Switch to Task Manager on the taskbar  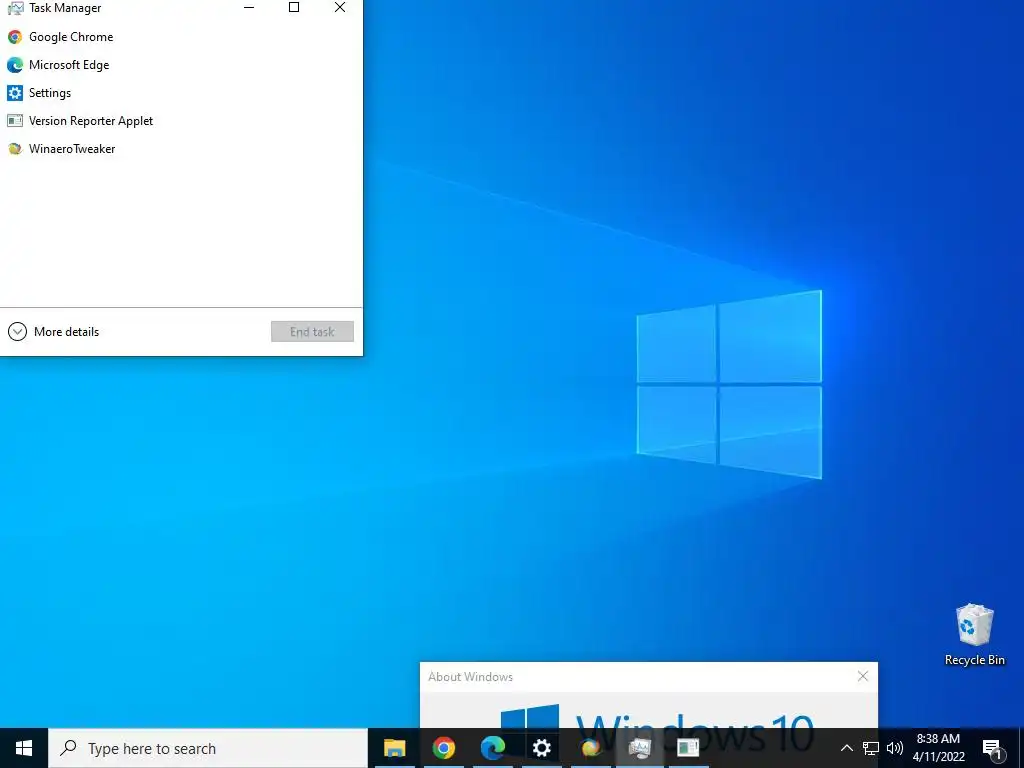pos(639,748)
